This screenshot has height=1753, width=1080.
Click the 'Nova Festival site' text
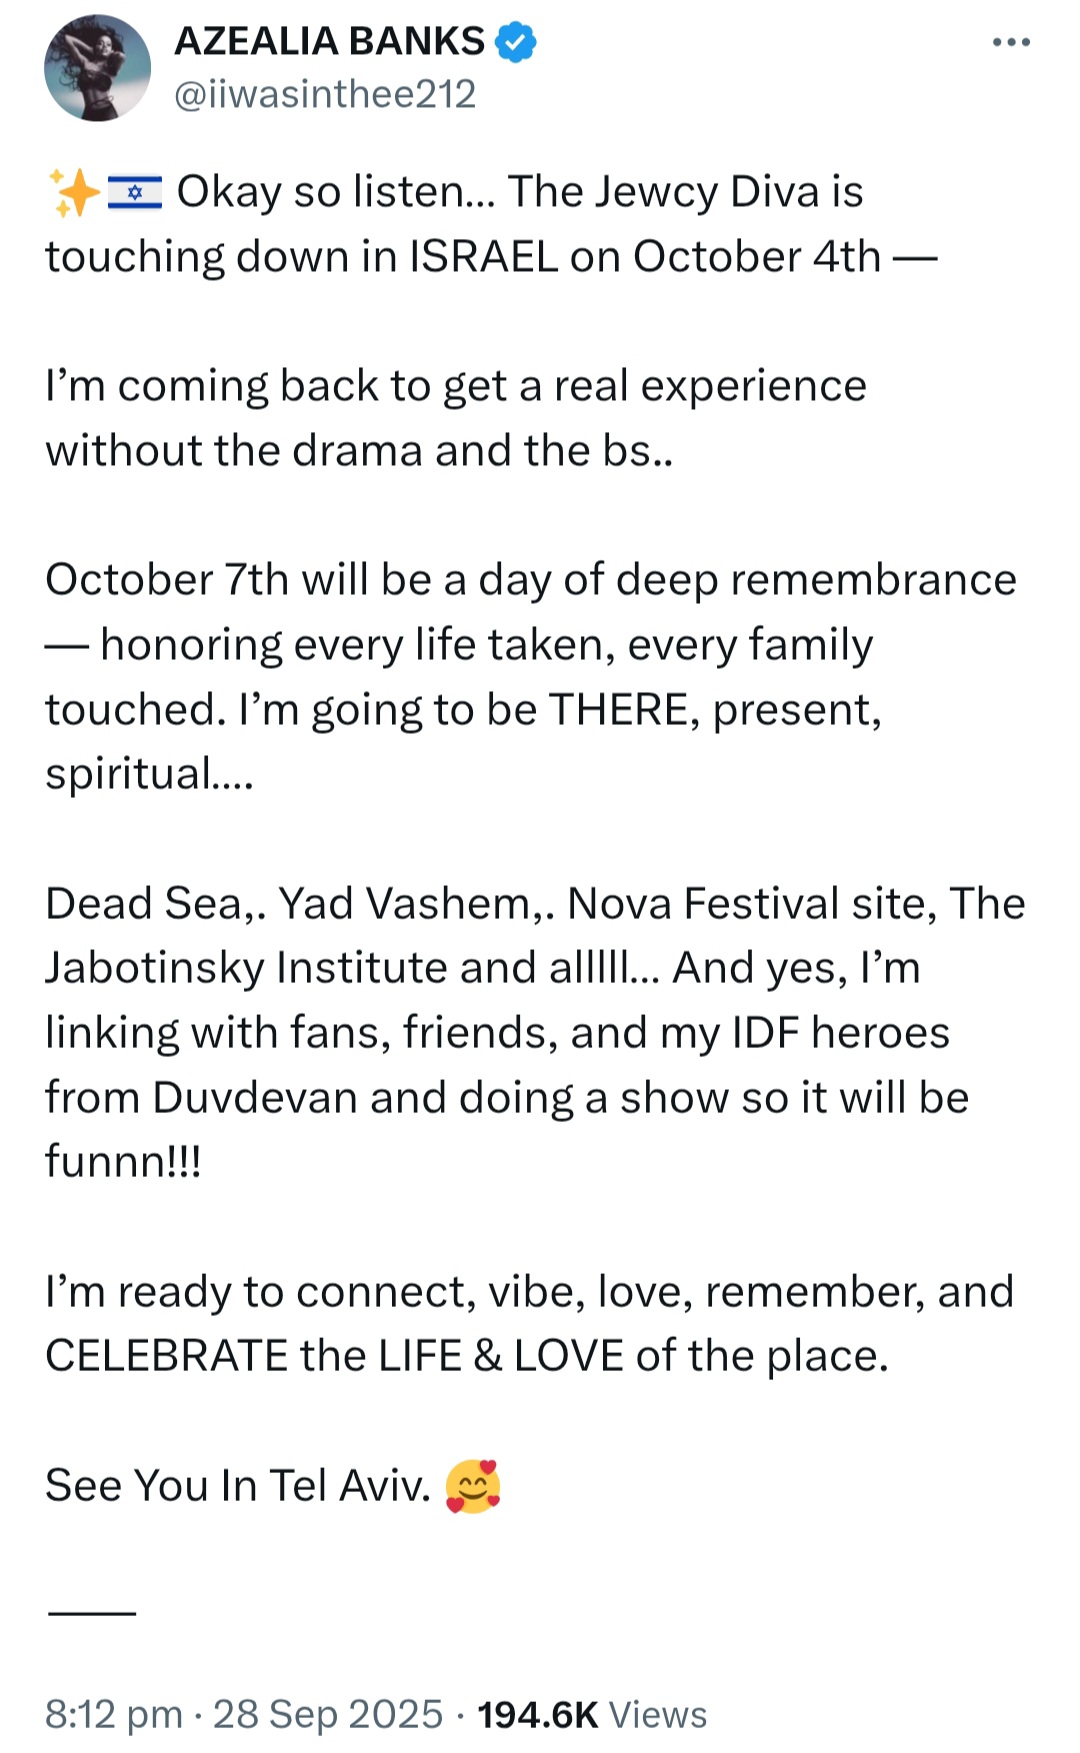(753, 904)
